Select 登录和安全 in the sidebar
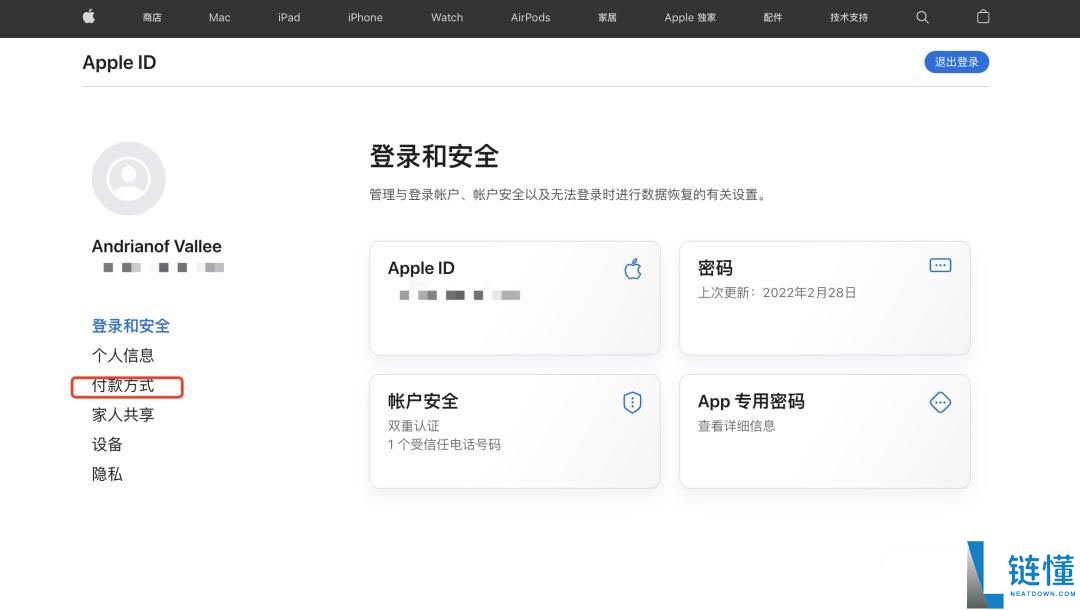Screen dimensions: 1080x610 click(131, 325)
